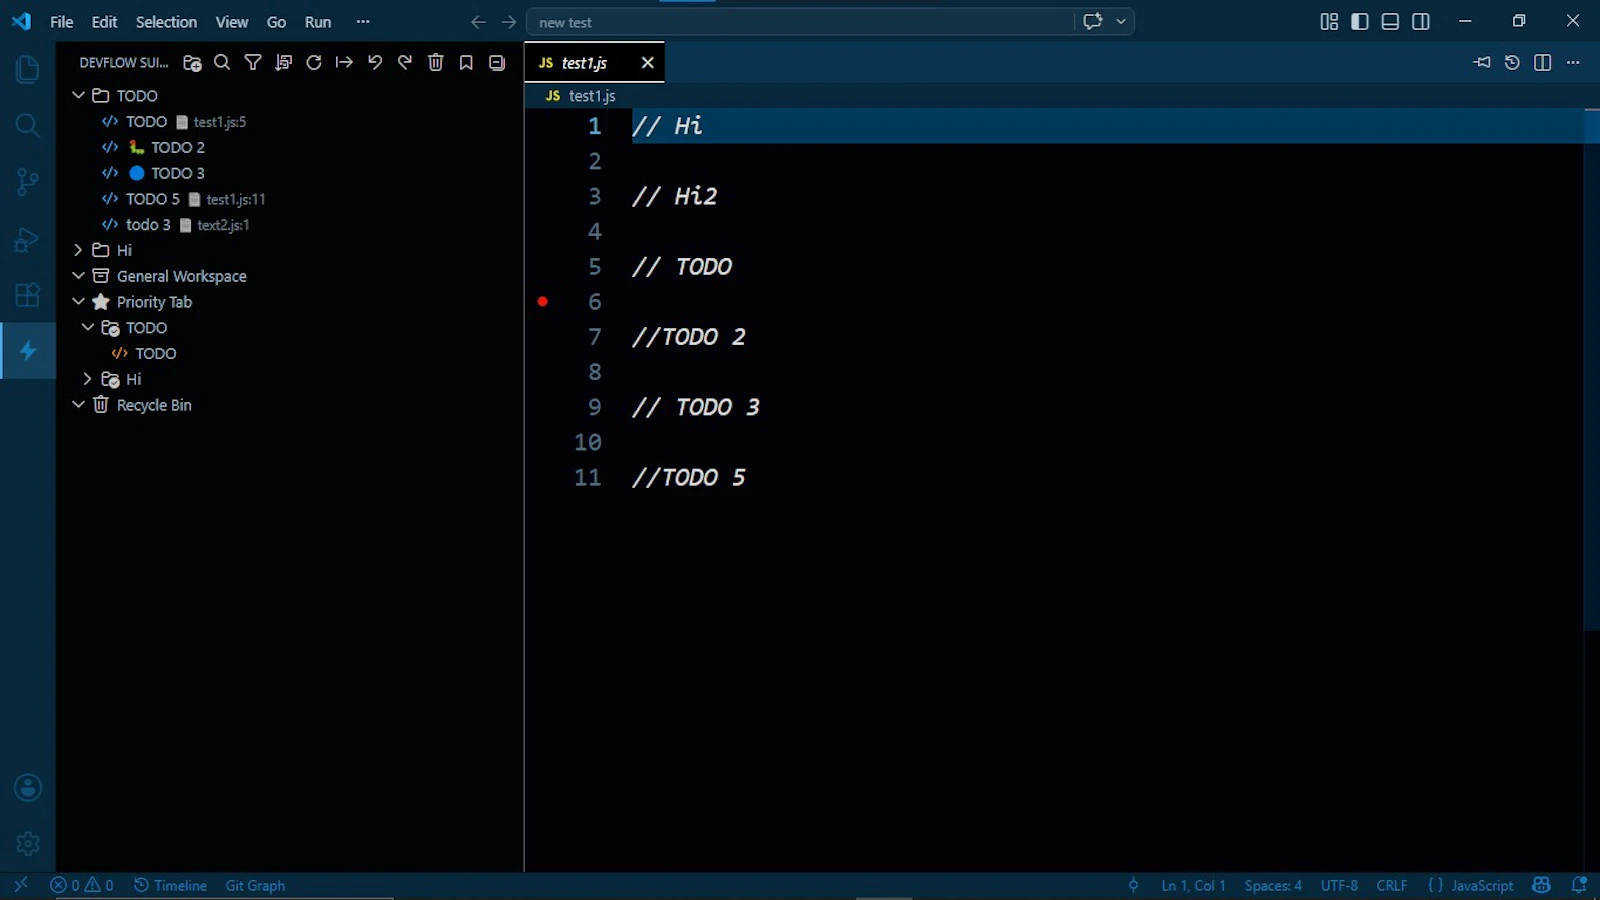This screenshot has height=900, width=1600.
Task: Open the Copilot chat icon in title bar
Action: pos(1093,21)
